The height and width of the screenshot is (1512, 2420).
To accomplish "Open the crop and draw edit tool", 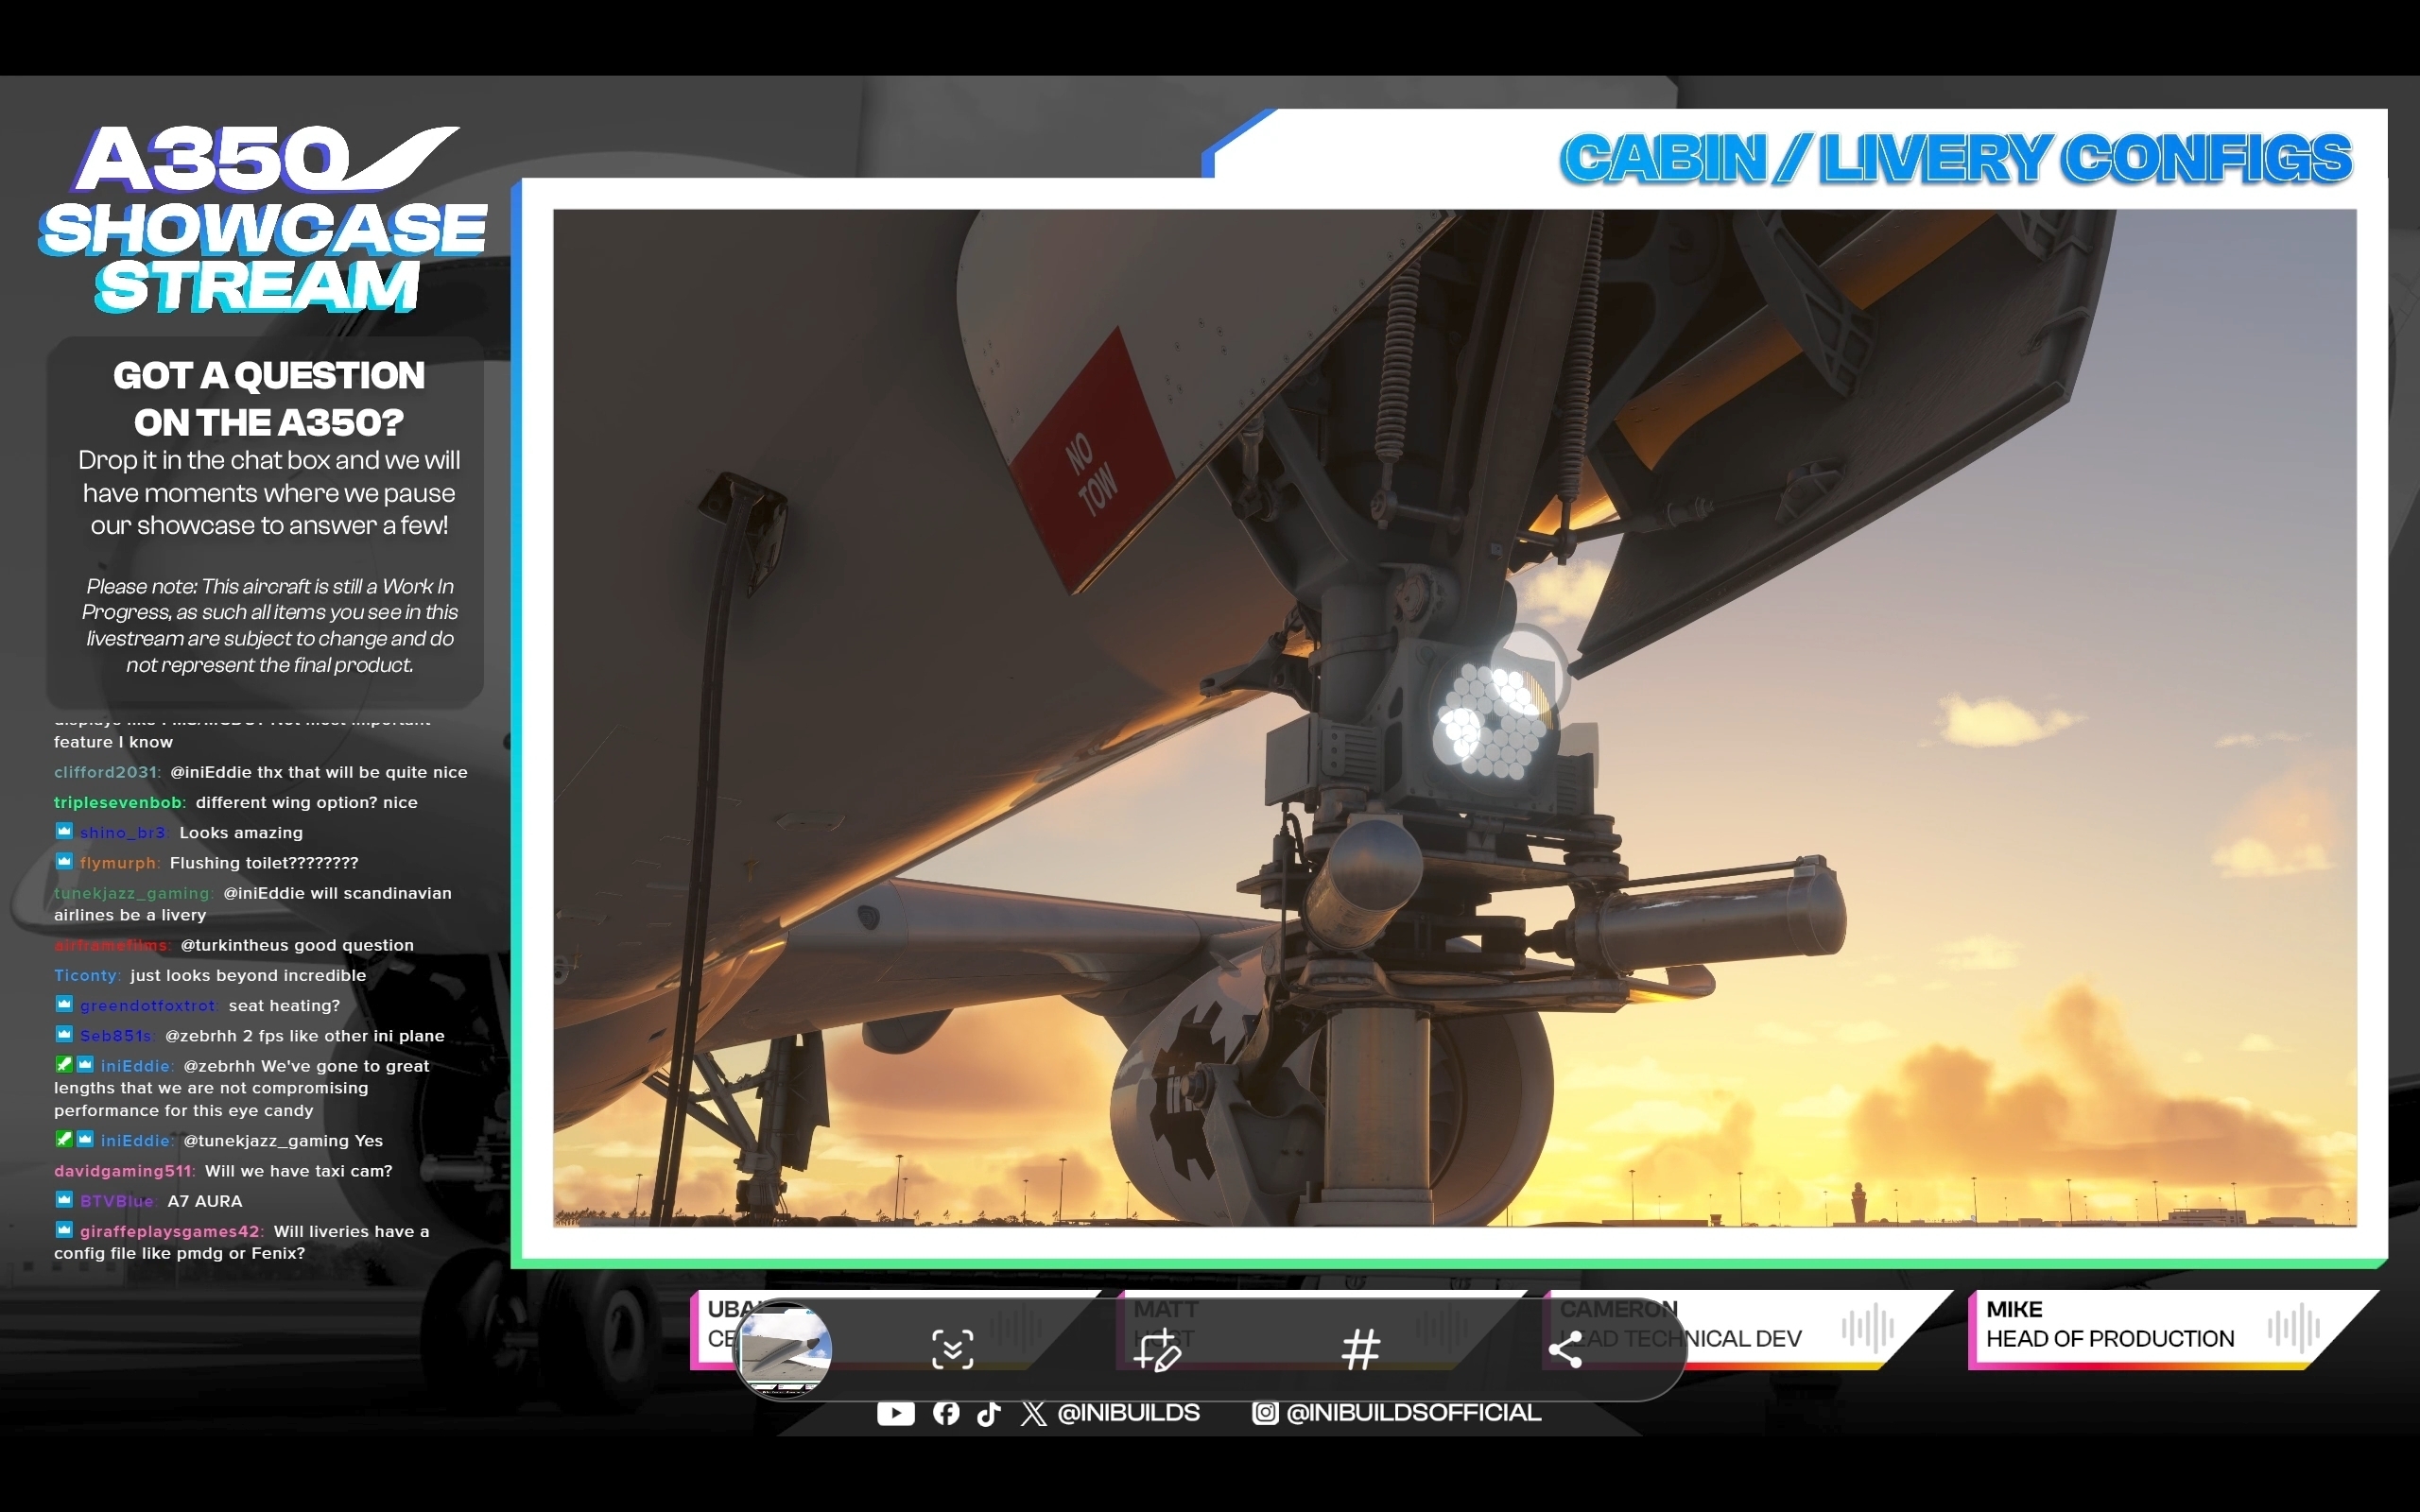I will click(1157, 1349).
